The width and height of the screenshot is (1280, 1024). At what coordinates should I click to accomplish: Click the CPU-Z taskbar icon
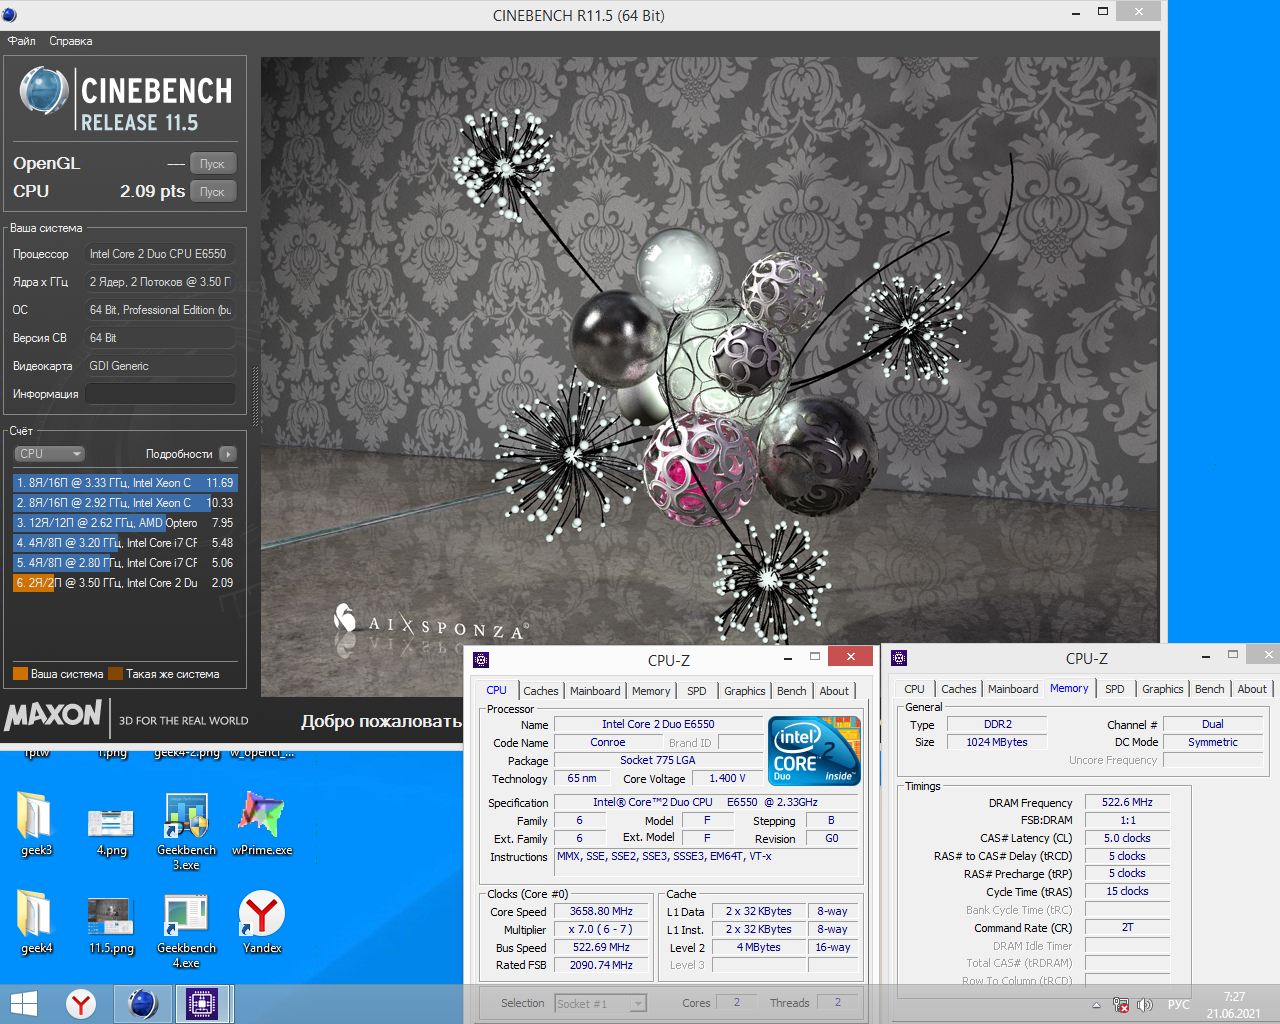coord(203,1004)
